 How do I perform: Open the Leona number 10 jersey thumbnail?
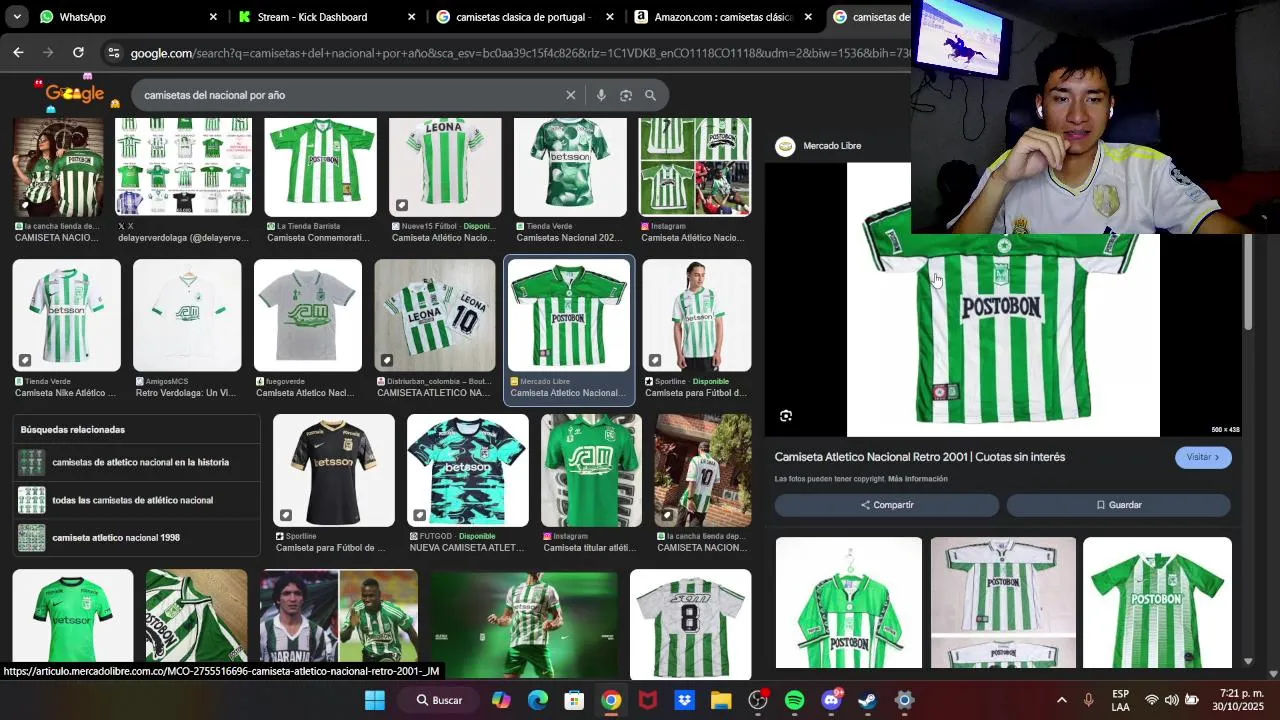click(x=435, y=315)
